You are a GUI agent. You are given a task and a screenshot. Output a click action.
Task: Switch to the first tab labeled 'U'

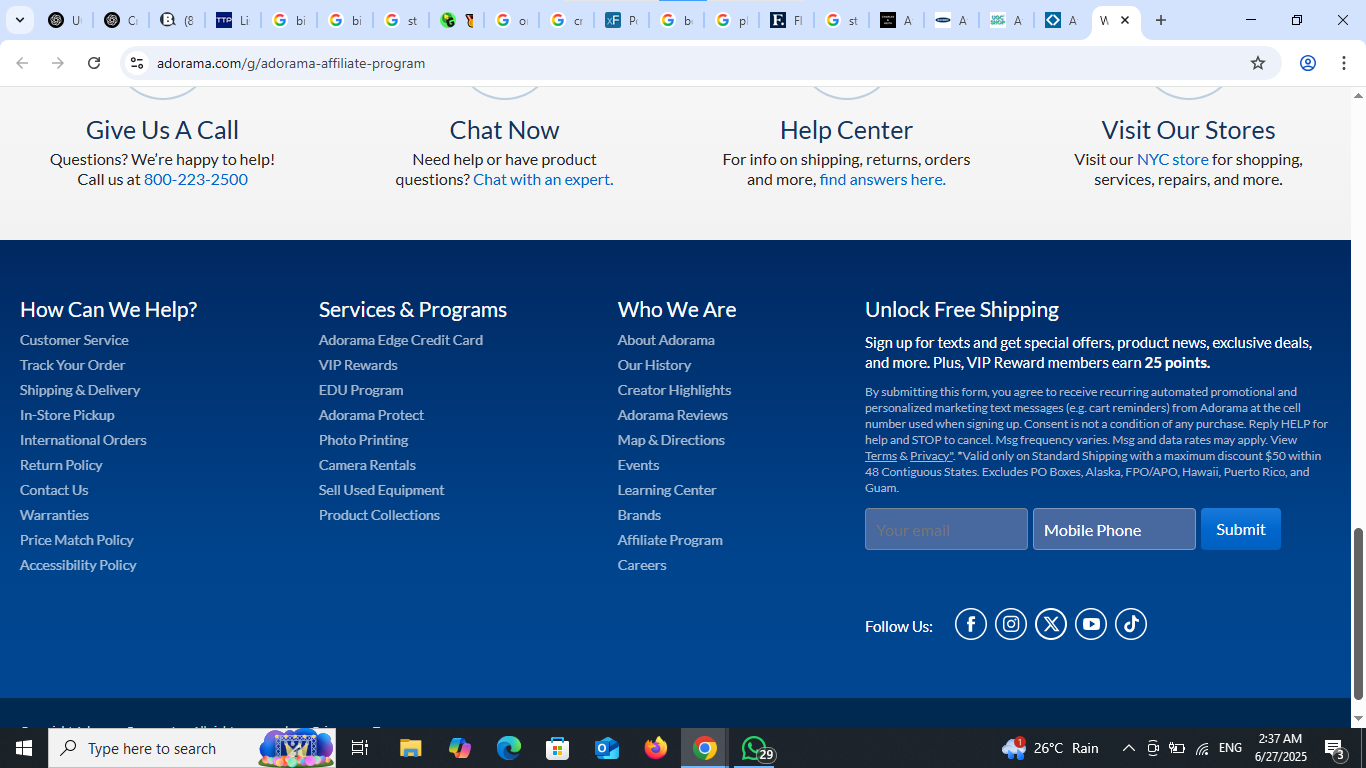click(x=65, y=20)
